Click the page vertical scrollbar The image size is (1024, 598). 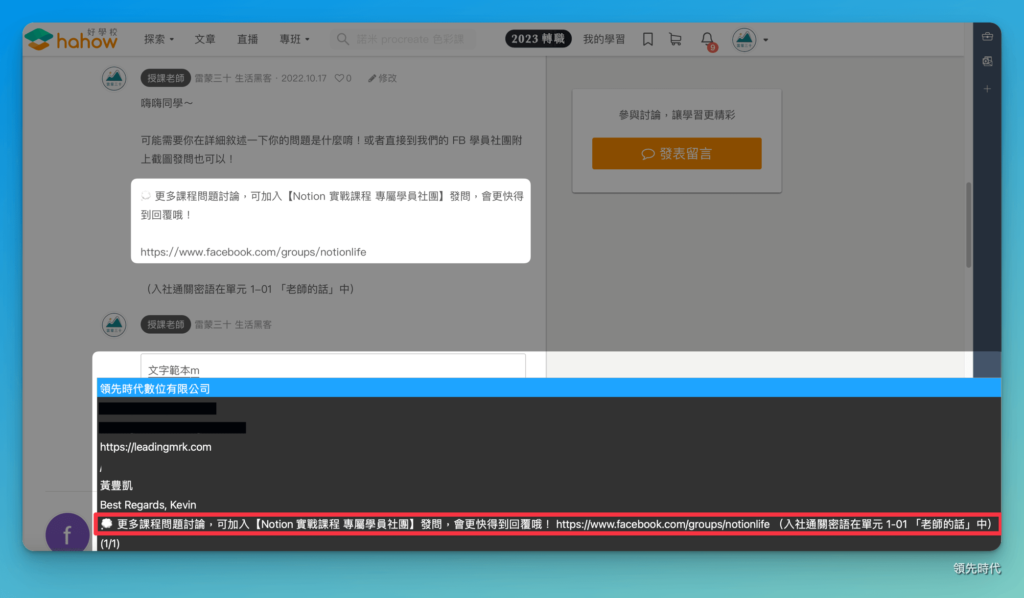[x=968, y=225]
